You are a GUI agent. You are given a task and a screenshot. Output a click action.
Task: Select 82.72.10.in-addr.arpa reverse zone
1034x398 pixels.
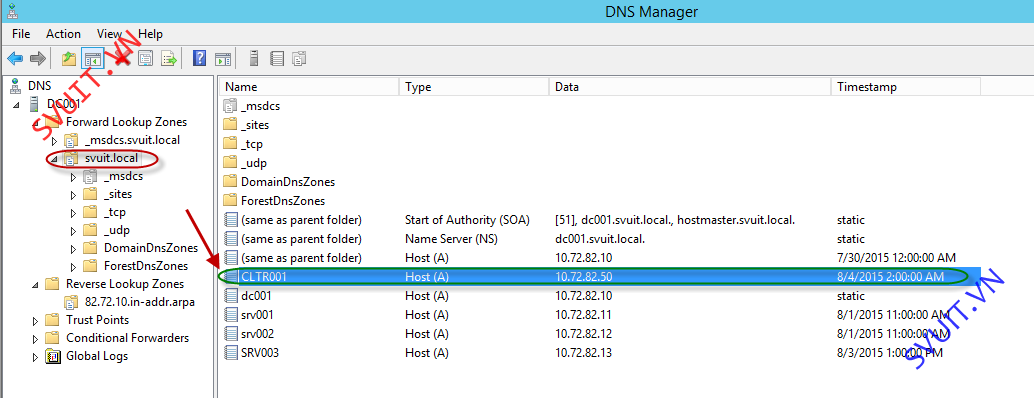[140, 302]
